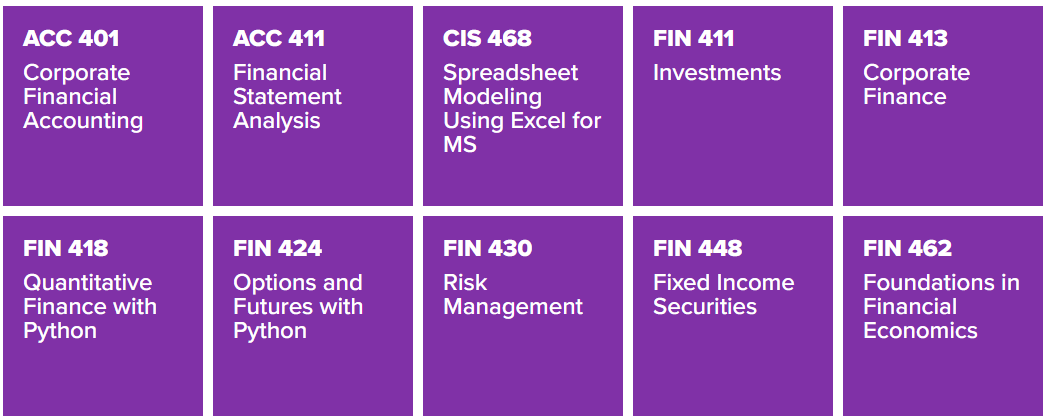The width and height of the screenshot is (1048, 418).
Task: Click the "FIN 462" course code heading
Action: 907,249
